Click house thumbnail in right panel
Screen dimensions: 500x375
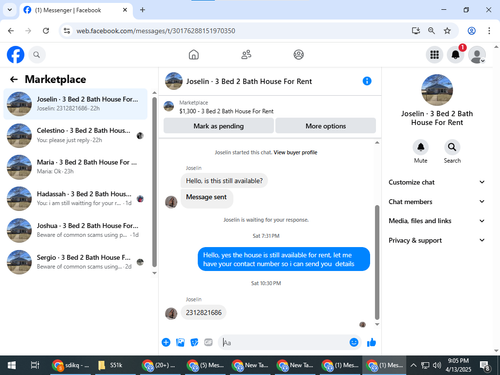tap(437, 90)
